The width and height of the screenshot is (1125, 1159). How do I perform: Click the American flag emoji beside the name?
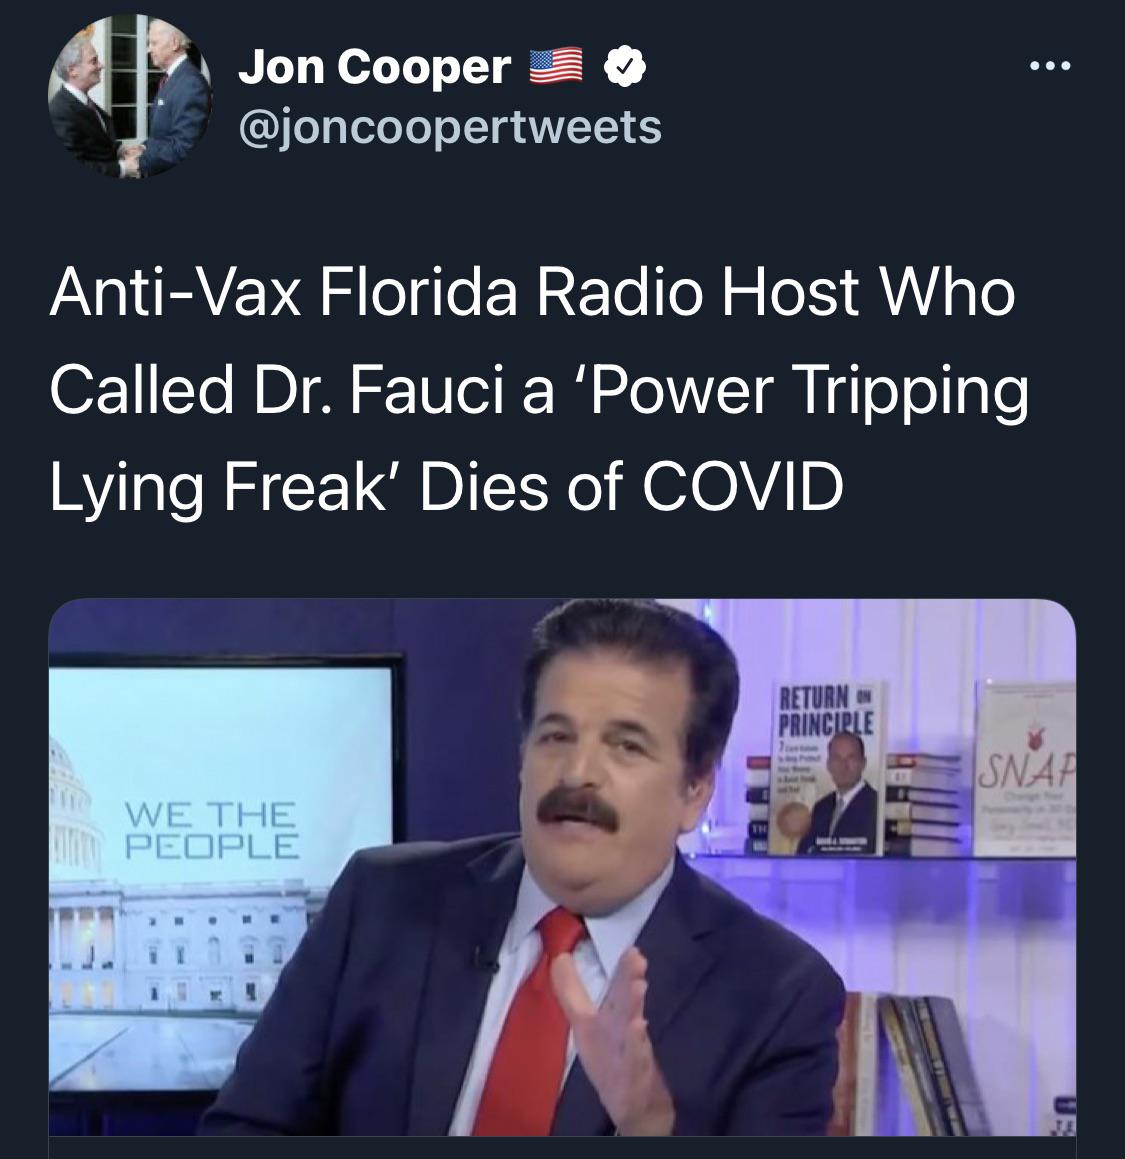coord(557,67)
